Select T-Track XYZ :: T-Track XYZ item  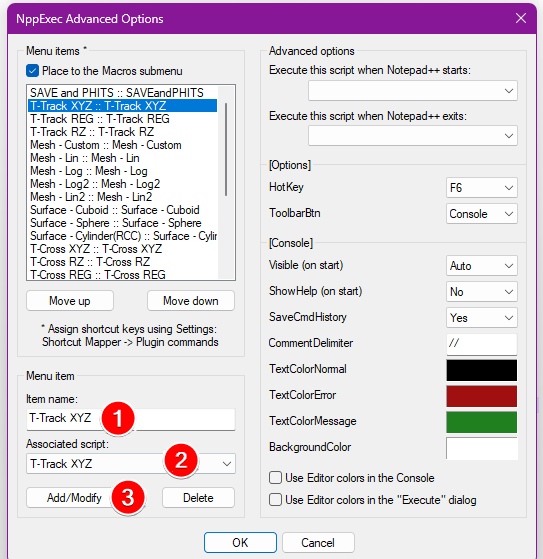click(122, 106)
